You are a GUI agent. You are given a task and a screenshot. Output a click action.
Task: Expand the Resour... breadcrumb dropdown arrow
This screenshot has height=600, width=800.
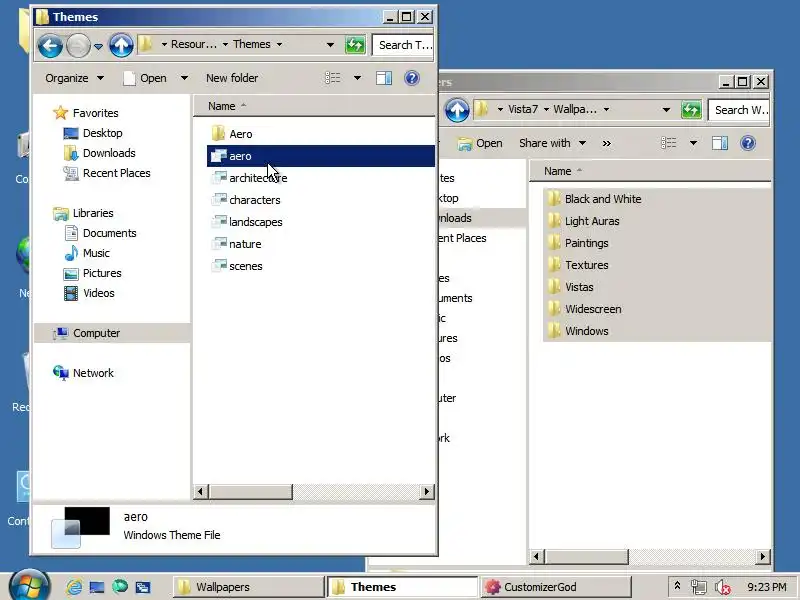pos(225,44)
